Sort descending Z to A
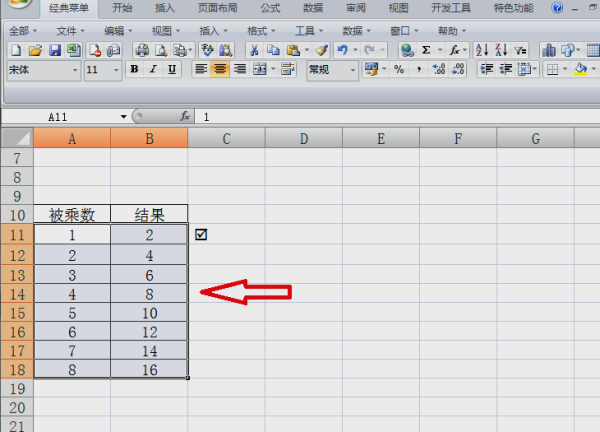The image size is (600, 432). point(501,50)
